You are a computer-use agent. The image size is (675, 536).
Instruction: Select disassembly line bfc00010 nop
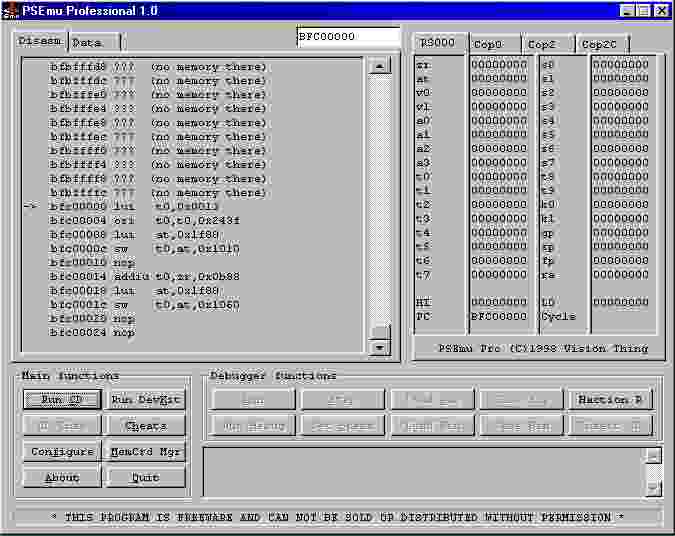[x=92, y=263]
